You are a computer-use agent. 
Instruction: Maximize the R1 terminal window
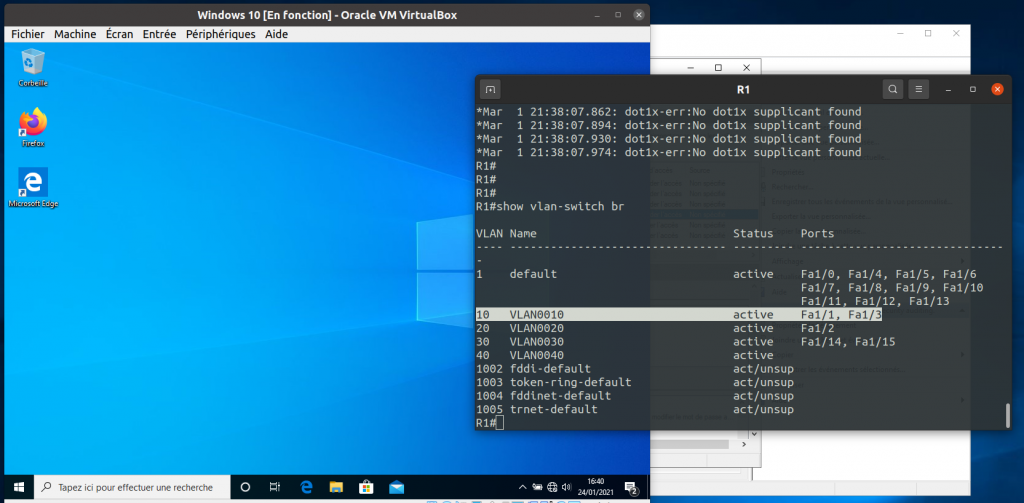(x=972, y=89)
